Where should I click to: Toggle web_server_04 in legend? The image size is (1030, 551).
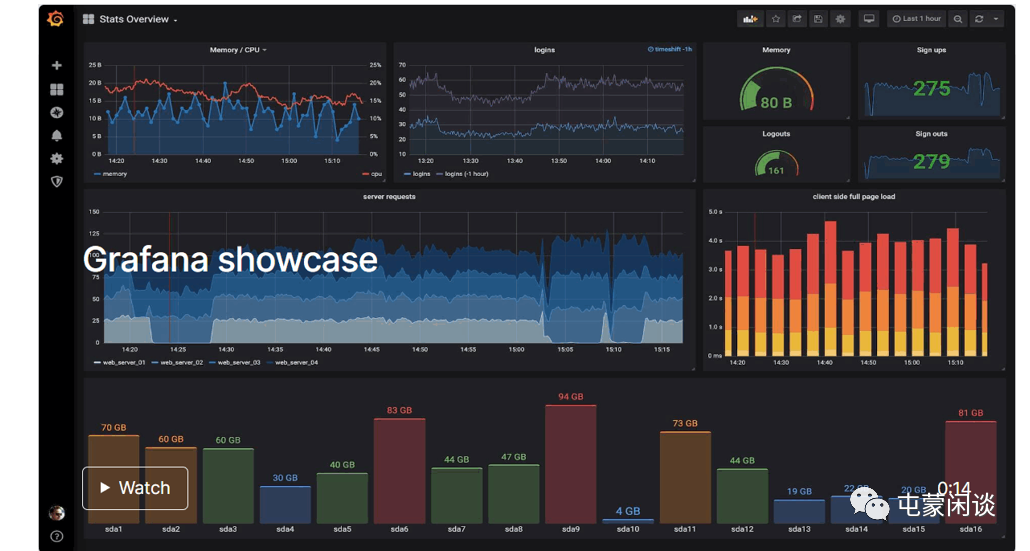292,363
